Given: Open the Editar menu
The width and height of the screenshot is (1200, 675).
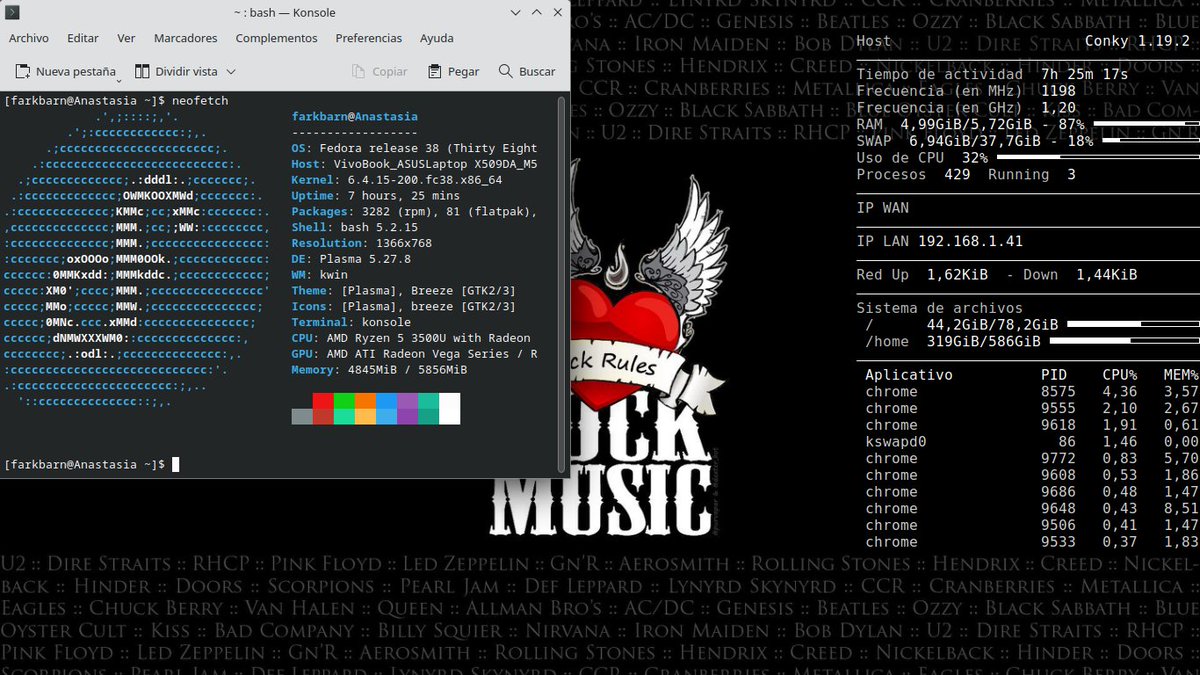Looking at the screenshot, I should coord(83,38).
